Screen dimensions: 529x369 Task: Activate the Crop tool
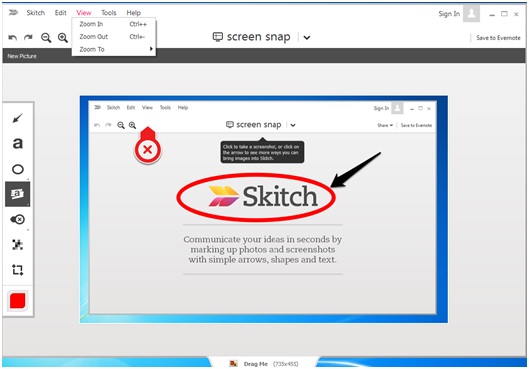[18, 270]
